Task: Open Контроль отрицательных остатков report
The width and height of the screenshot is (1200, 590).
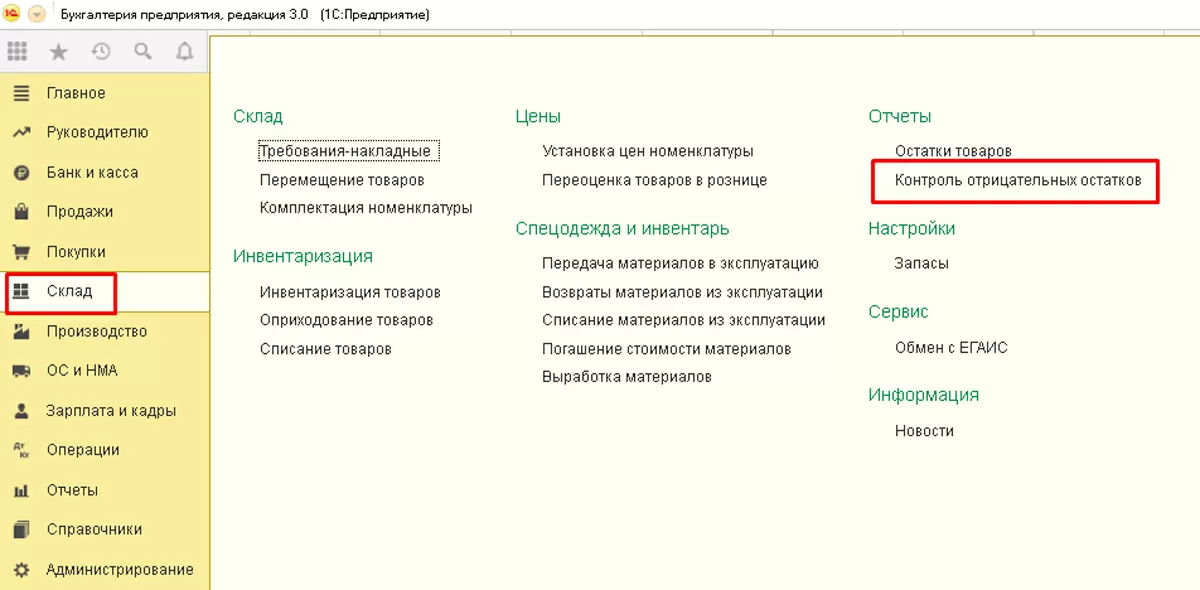Action: tap(1018, 181)
